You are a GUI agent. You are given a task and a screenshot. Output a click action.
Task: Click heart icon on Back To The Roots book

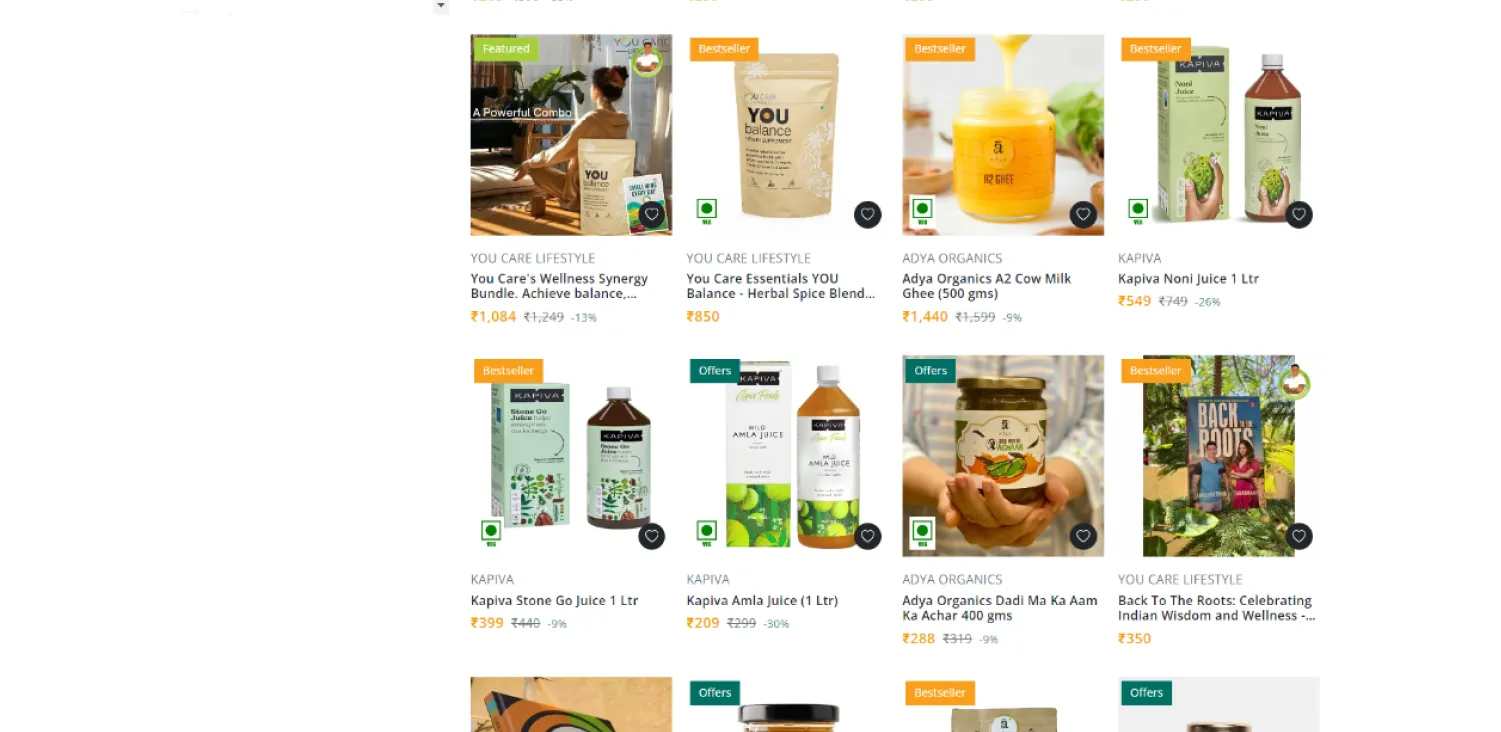[x=1299, y=537]
